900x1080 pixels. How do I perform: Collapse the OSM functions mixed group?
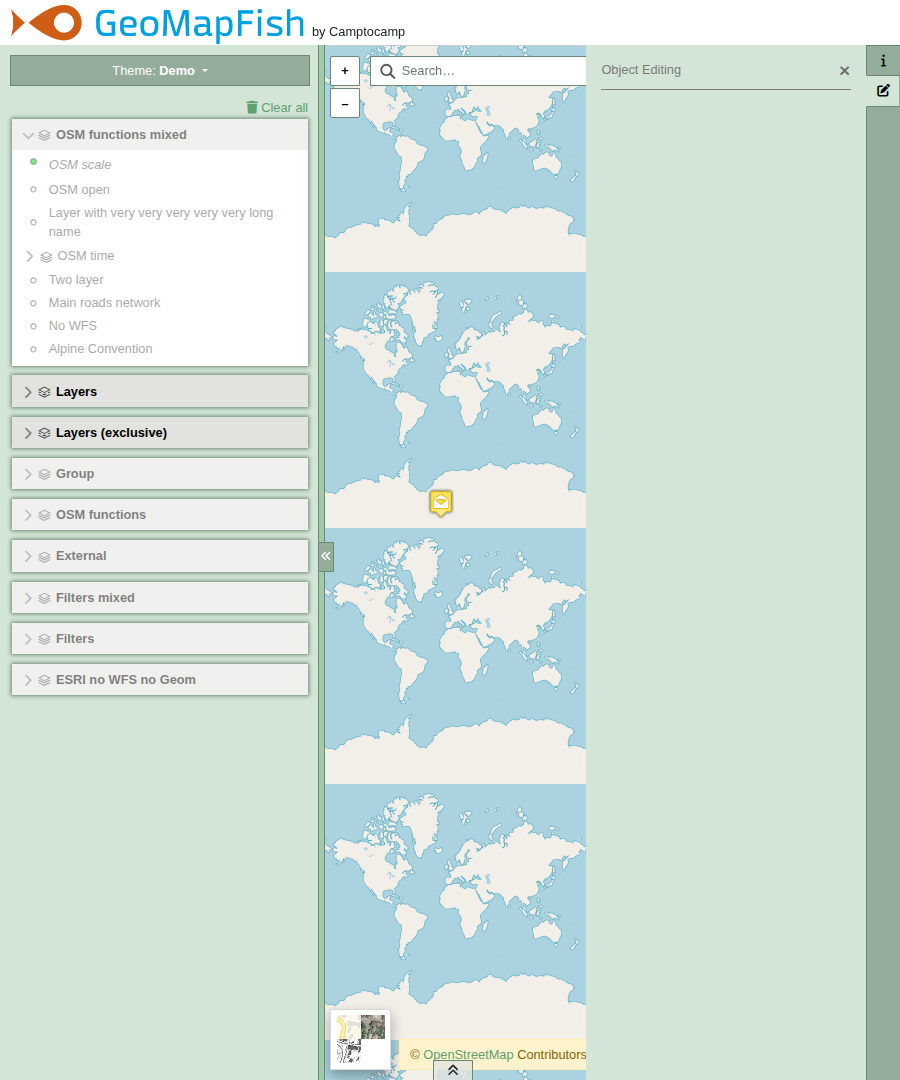(x=28, y=135)
